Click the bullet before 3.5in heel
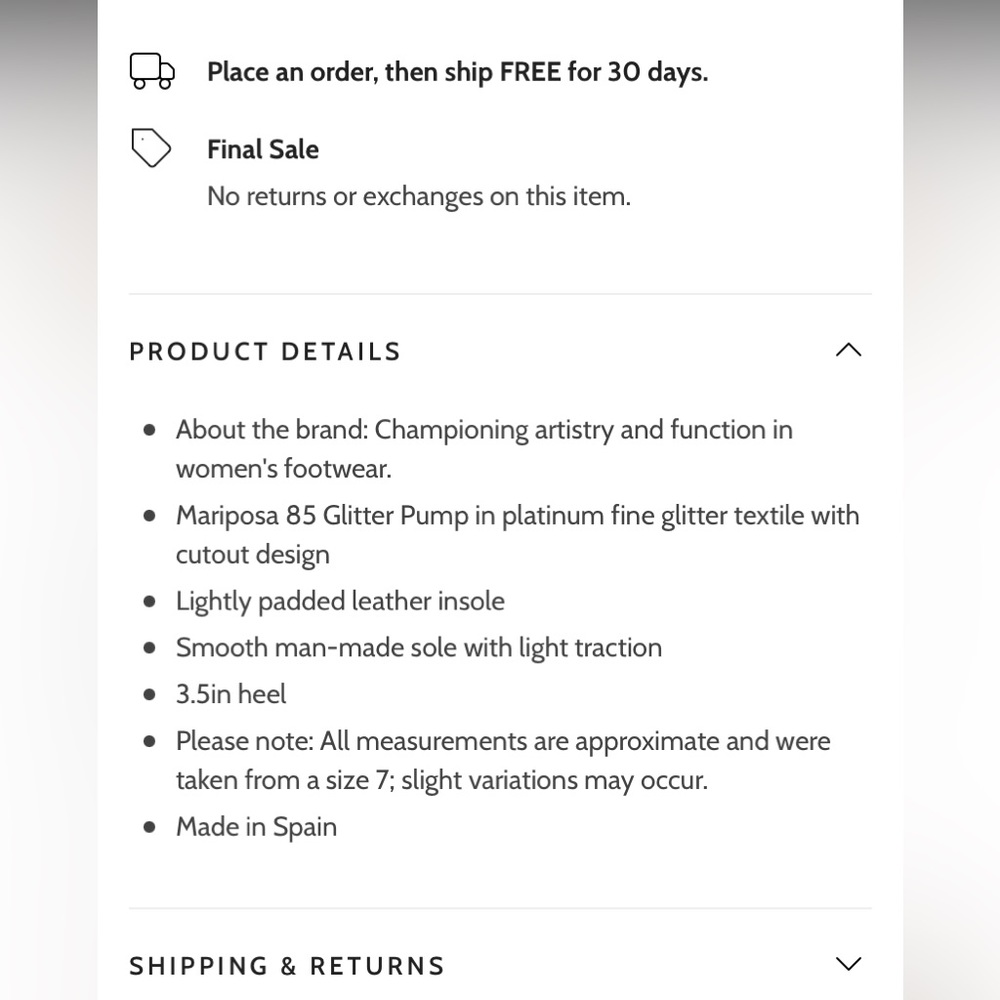Image resolution: width=1000 pixels, height=1000 pixels. click(150, 694)
